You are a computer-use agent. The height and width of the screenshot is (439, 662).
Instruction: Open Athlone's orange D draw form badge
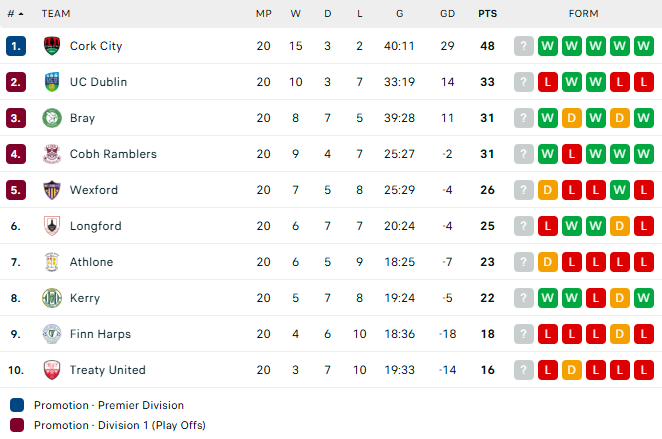548,262
